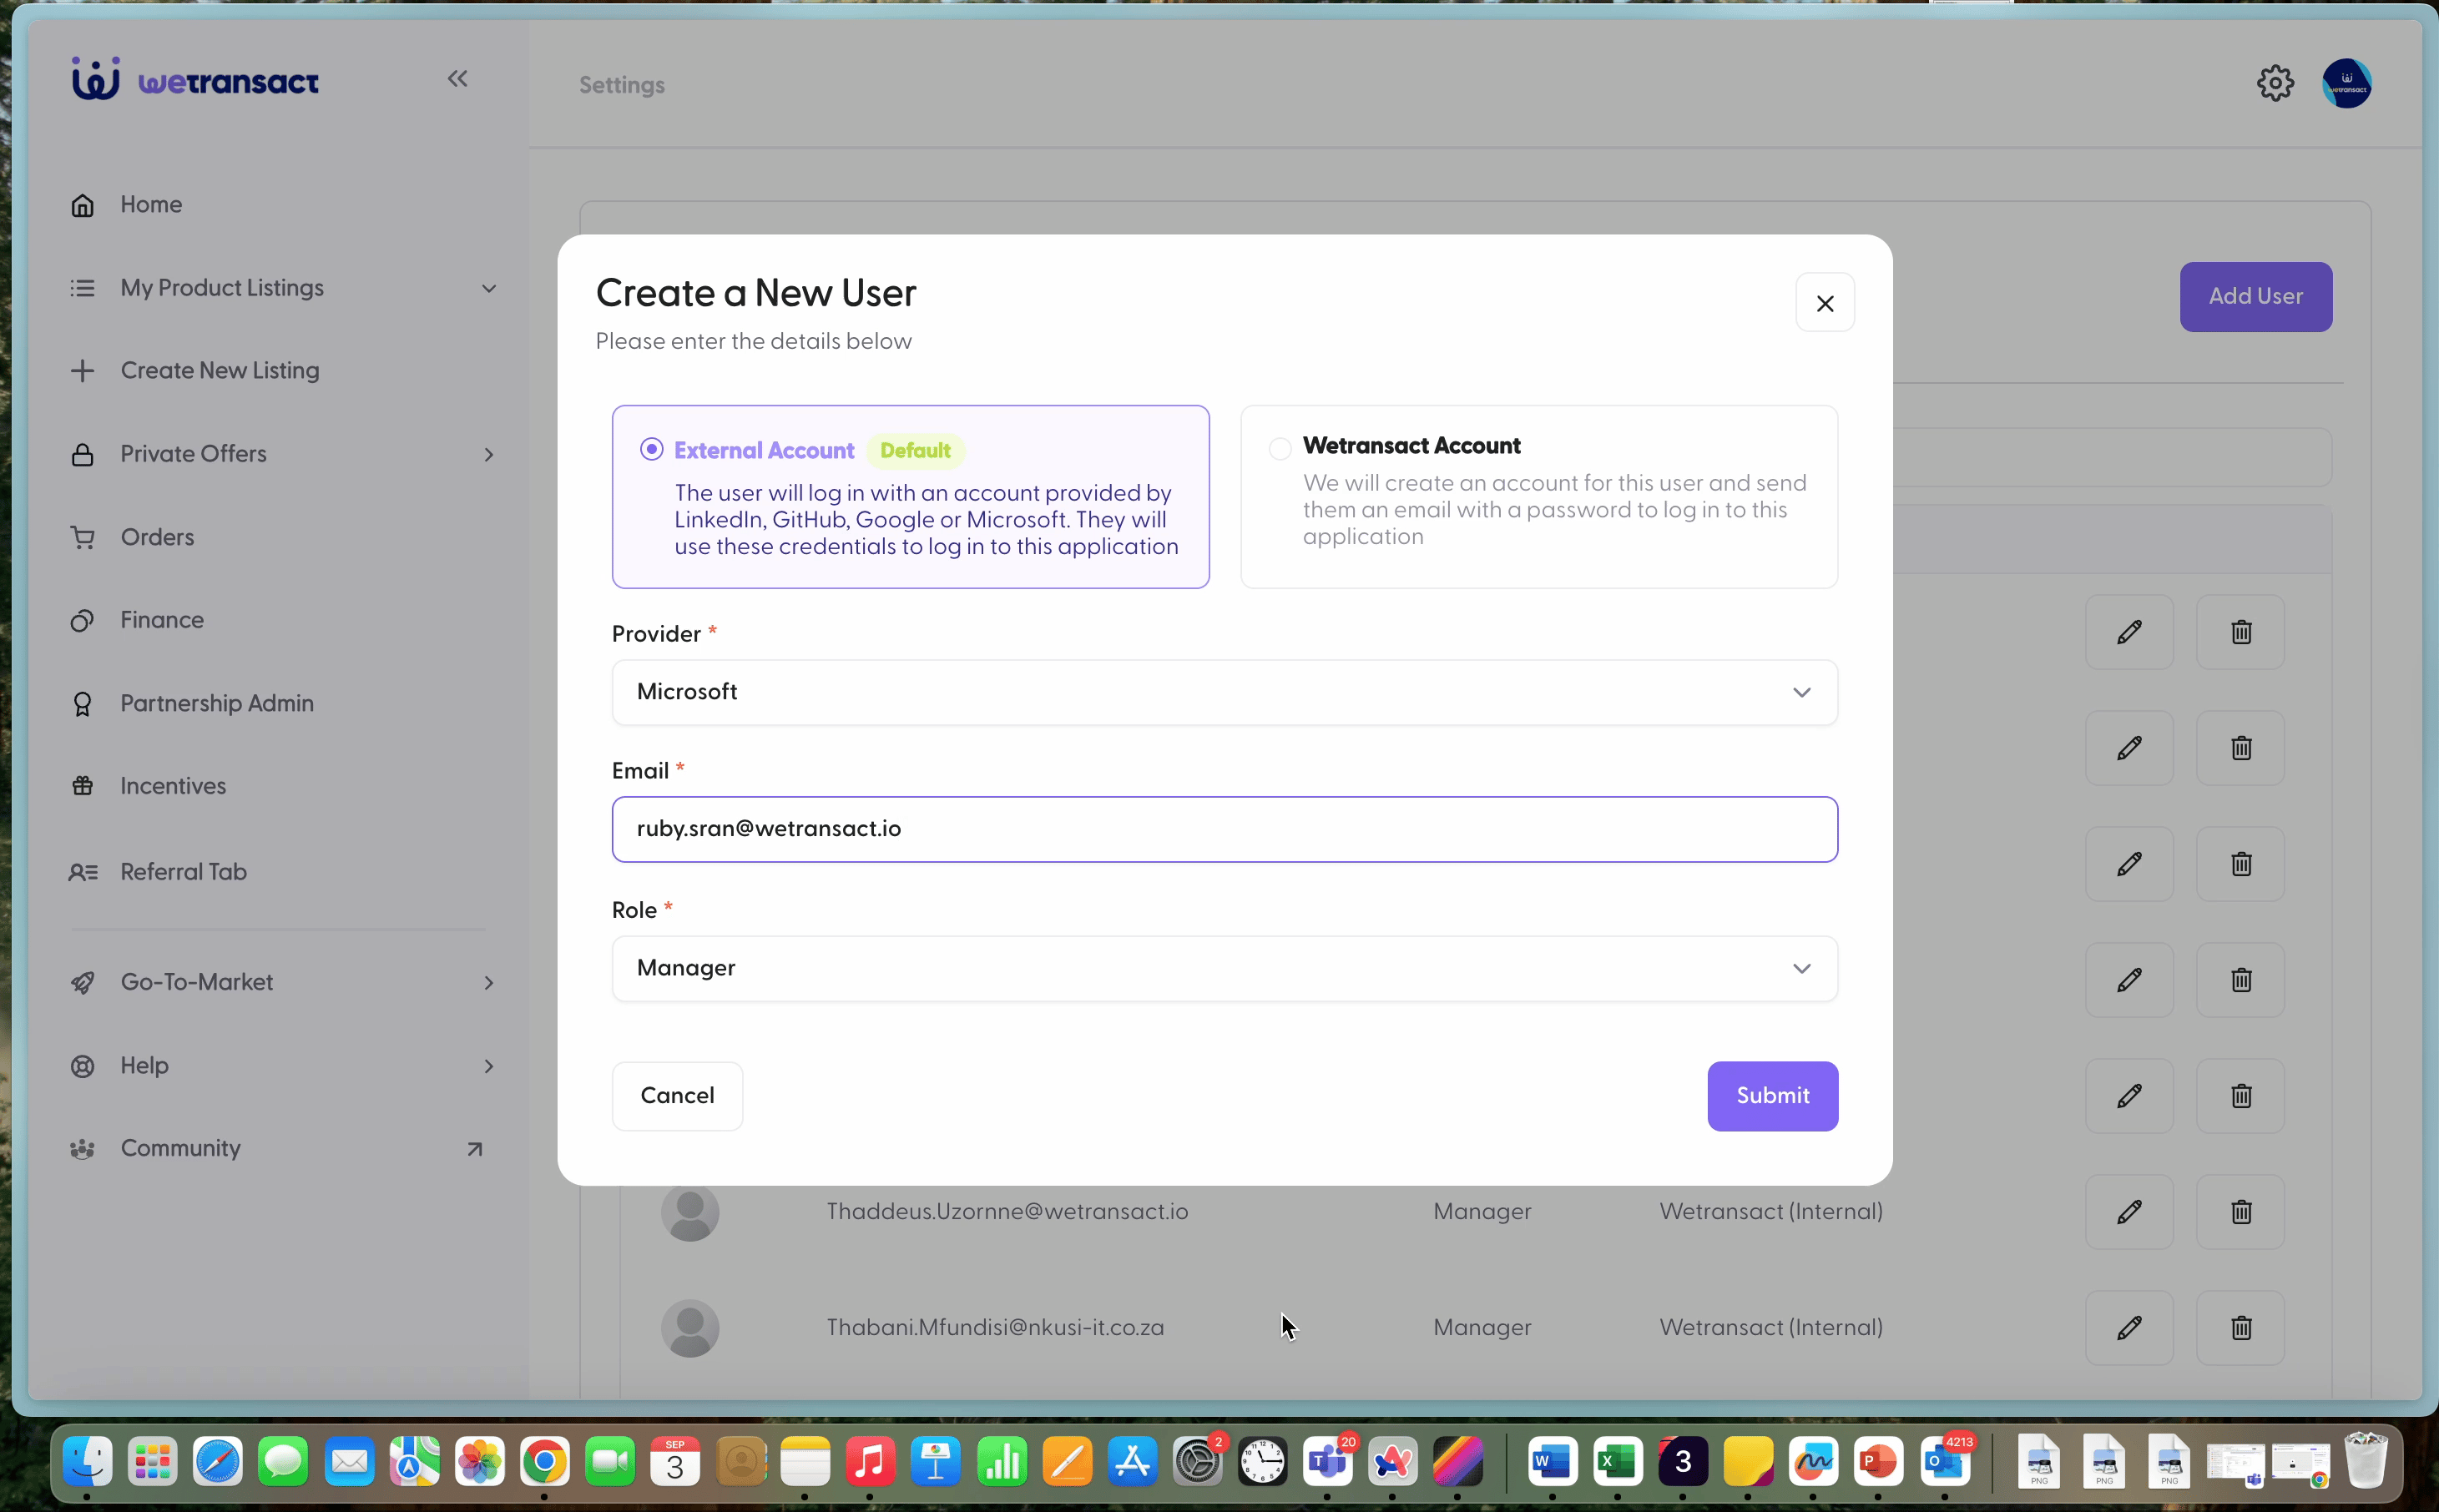The image size is (2439, 1512).
Task: Select the Wetransact Account radio option
Action: pos(1280,448)
